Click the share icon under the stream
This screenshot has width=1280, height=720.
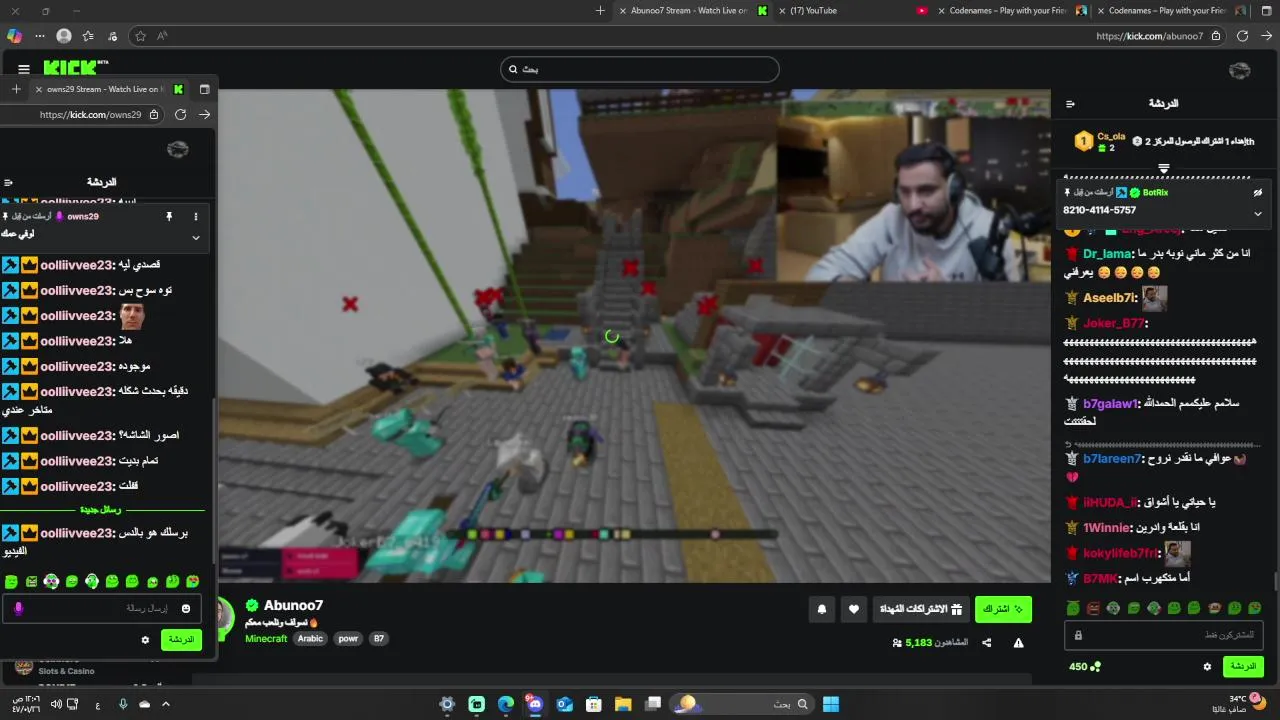(987, 643)
